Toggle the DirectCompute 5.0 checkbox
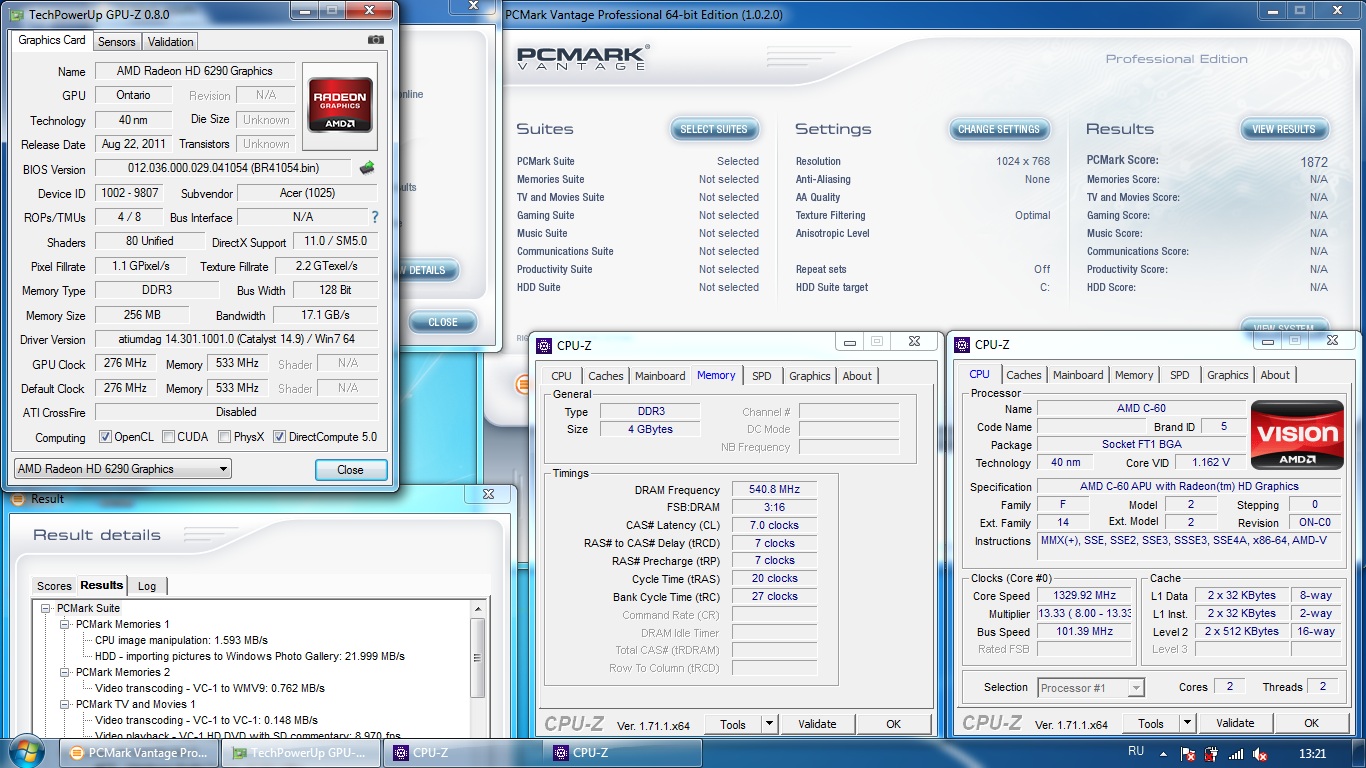 point(279,437)
